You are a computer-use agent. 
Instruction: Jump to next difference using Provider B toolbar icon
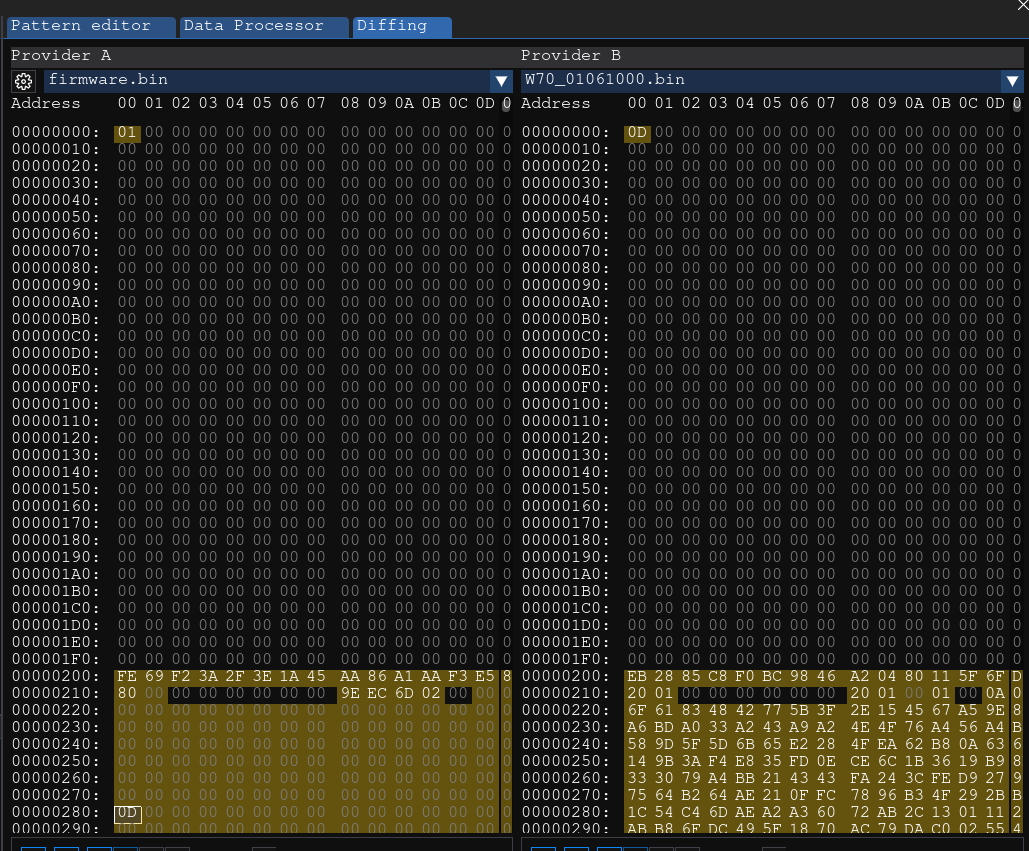pyautogui.click(x=608, y=847)
